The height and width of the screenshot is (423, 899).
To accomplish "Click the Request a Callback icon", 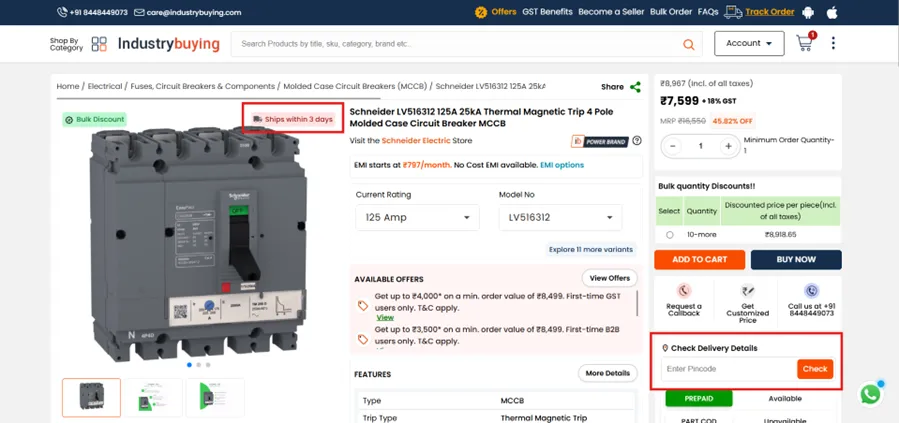I will tap(684, 291).
